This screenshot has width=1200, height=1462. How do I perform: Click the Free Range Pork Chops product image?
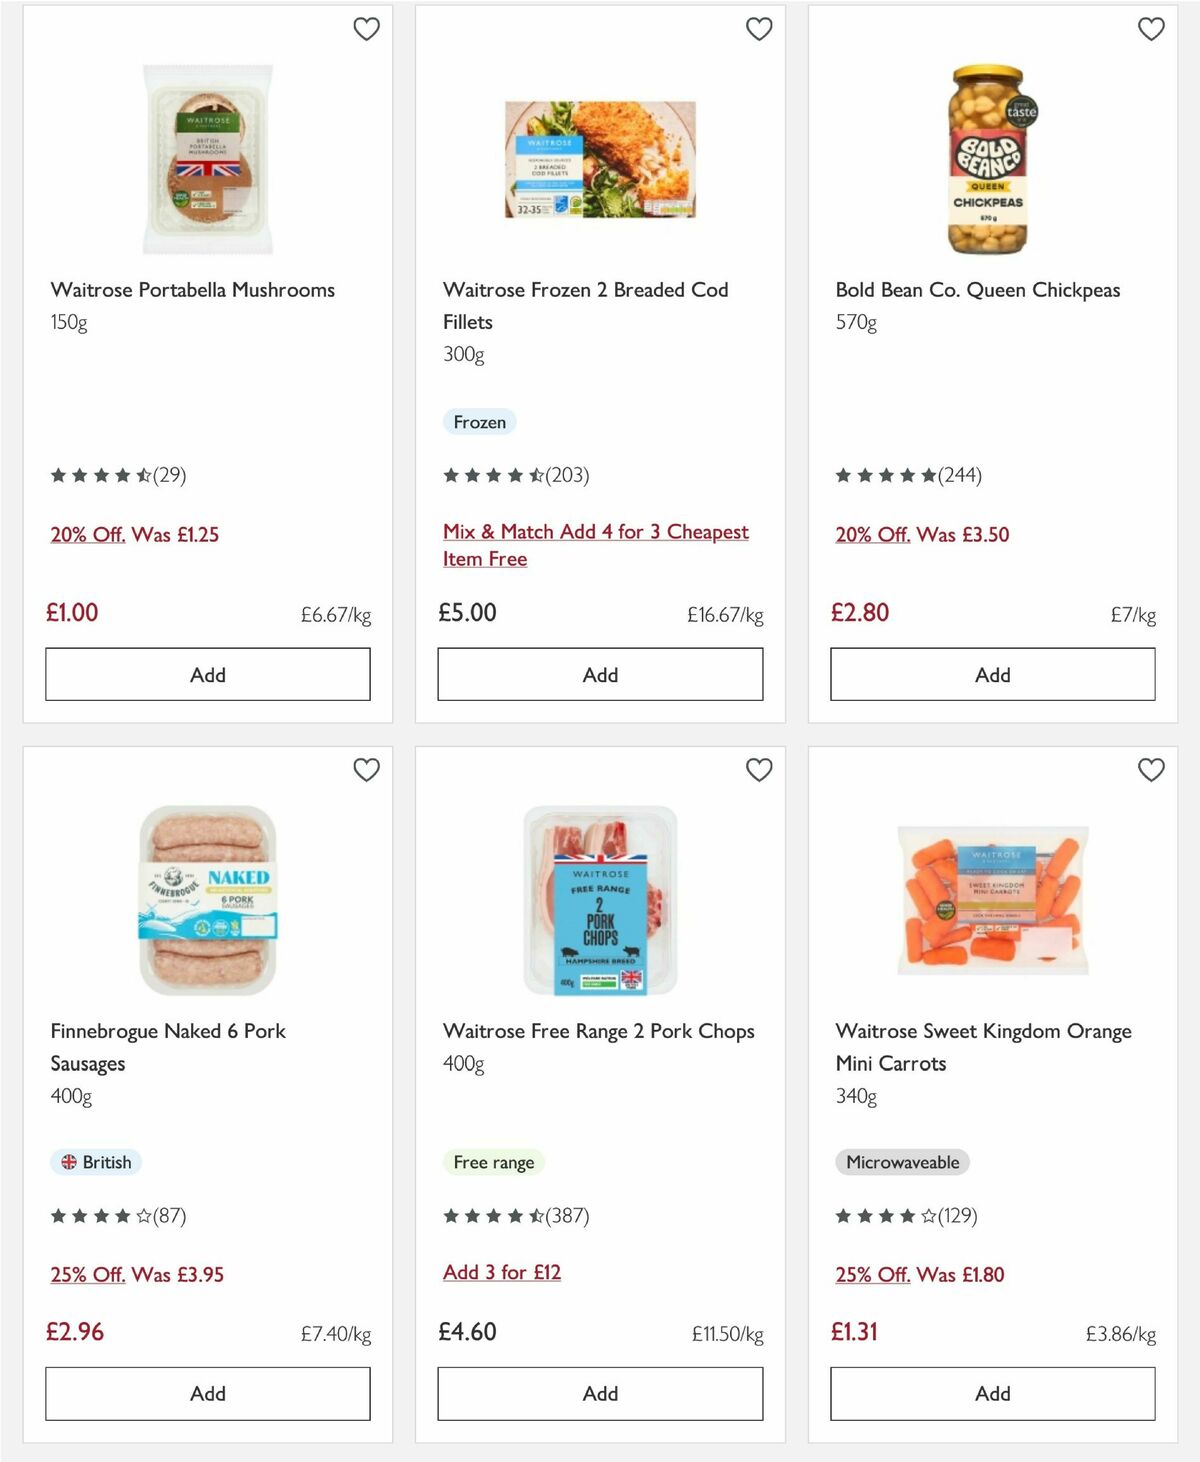pos(599,899)
